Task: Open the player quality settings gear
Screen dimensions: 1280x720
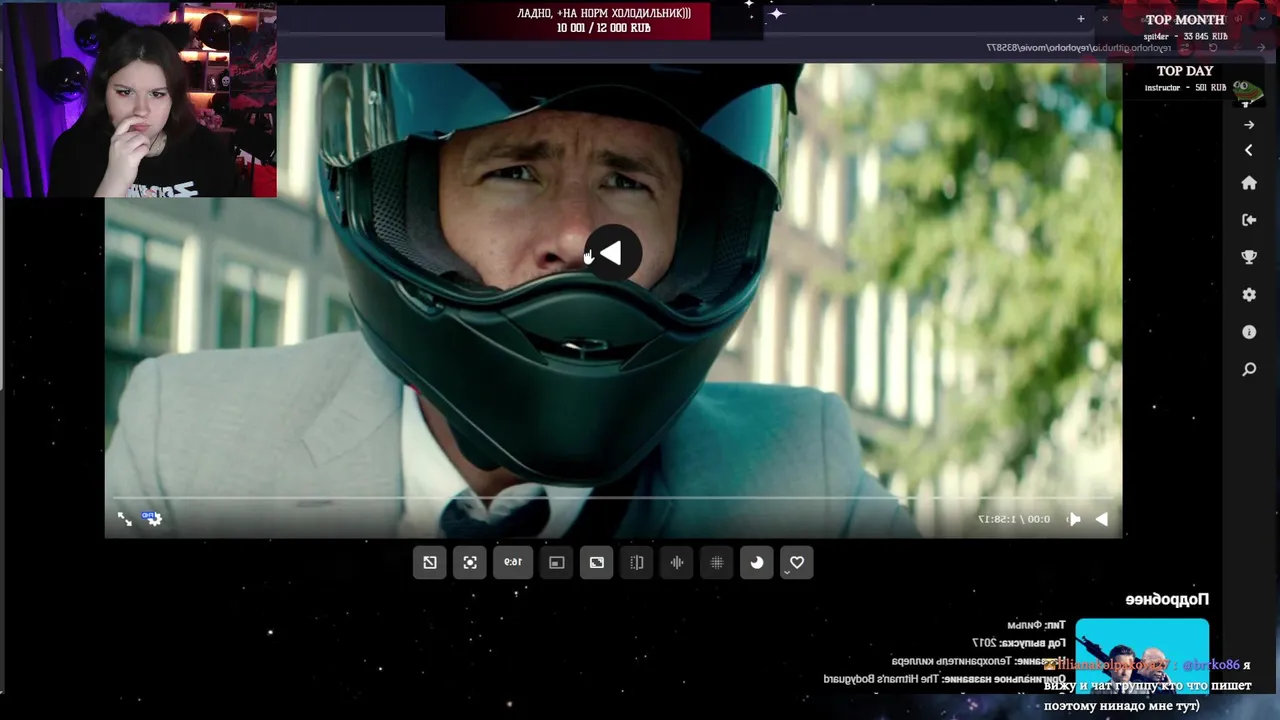Action: pyautogui.click(x=152, y=518)
